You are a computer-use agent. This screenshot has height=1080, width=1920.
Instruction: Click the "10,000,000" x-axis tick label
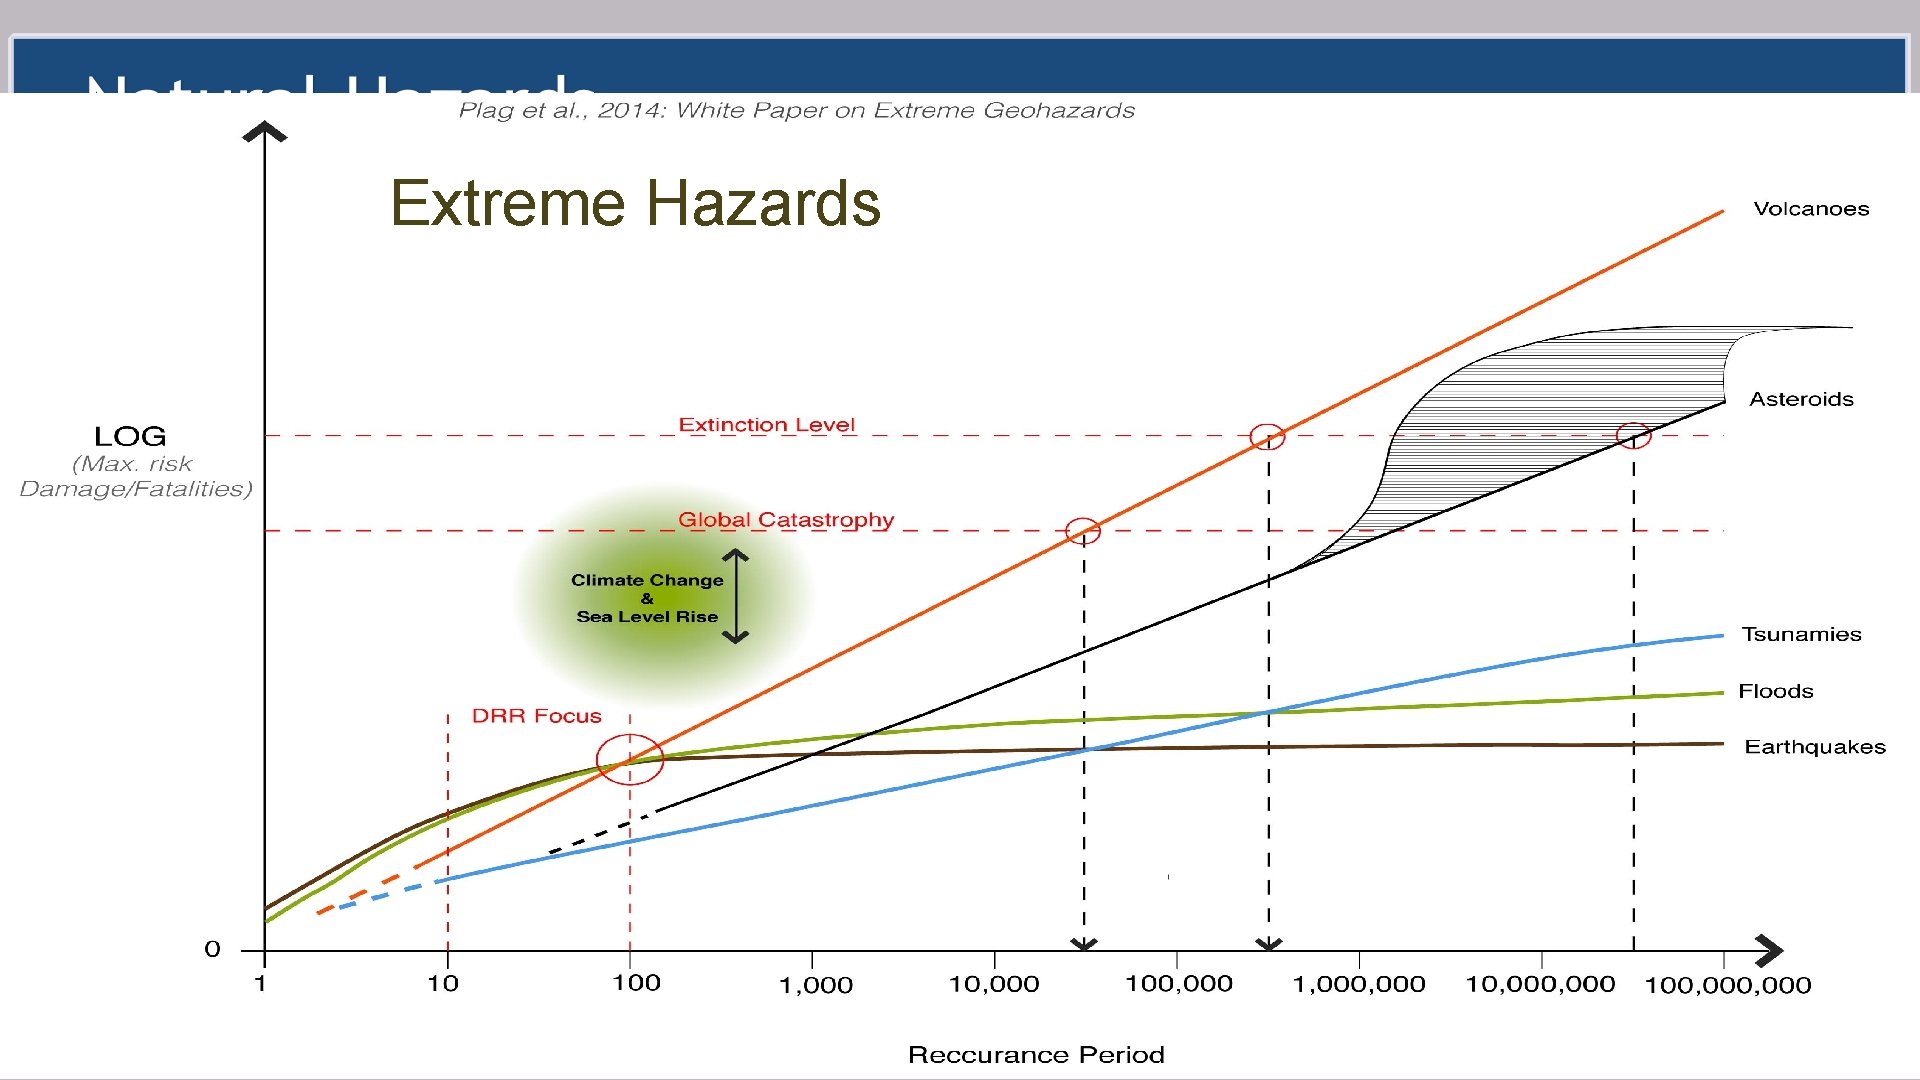click(1540, 984)
